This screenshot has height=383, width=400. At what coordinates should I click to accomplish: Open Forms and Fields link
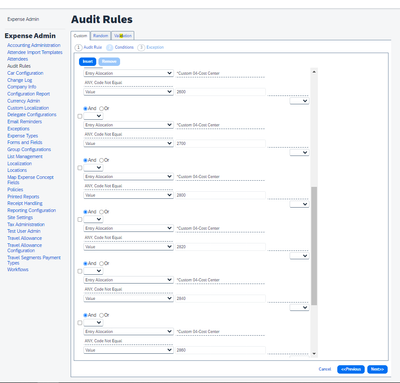click(25, 142)
